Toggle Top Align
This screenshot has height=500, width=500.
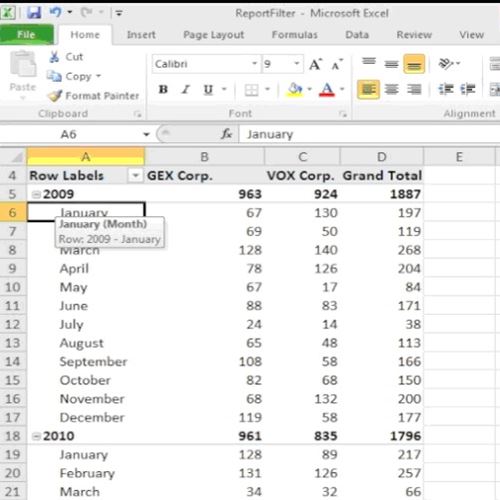[369, 63]
